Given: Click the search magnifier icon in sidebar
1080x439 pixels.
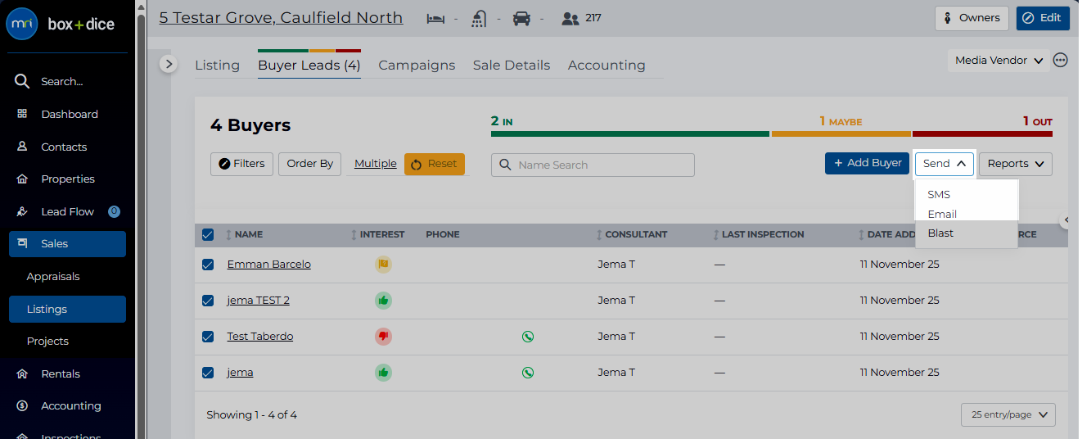Looking at the screenshot, I should coord(22,81).
